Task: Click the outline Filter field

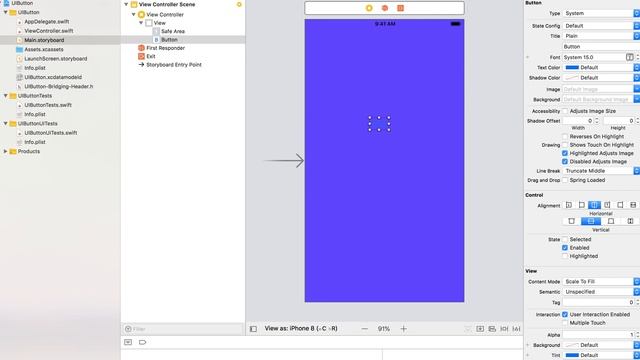Action: tap(182, 329)
